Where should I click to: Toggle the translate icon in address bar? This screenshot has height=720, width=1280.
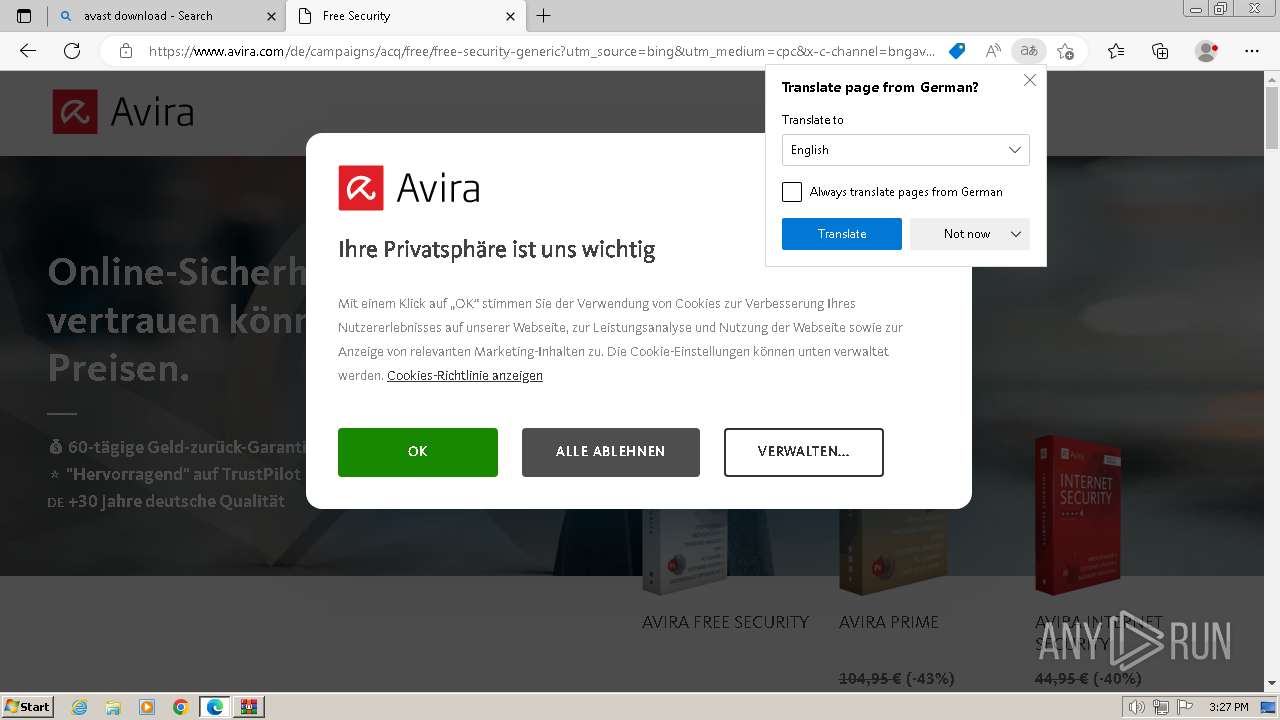coord(1027,51)
